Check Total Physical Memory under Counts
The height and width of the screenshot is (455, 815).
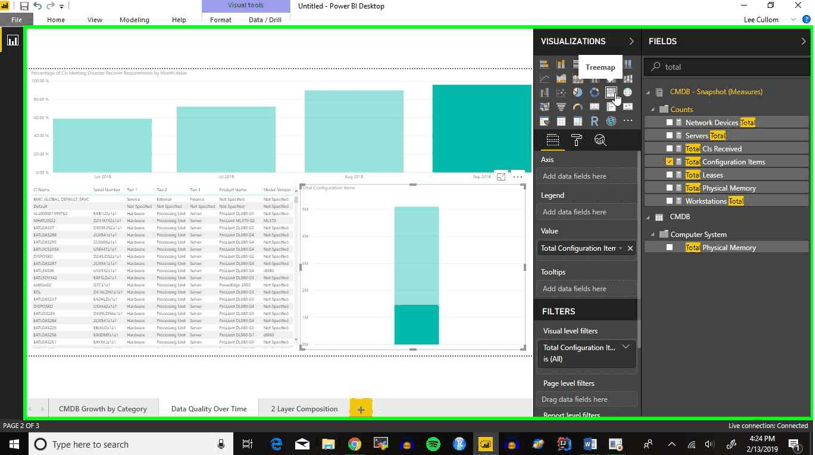tap(669, 188)
